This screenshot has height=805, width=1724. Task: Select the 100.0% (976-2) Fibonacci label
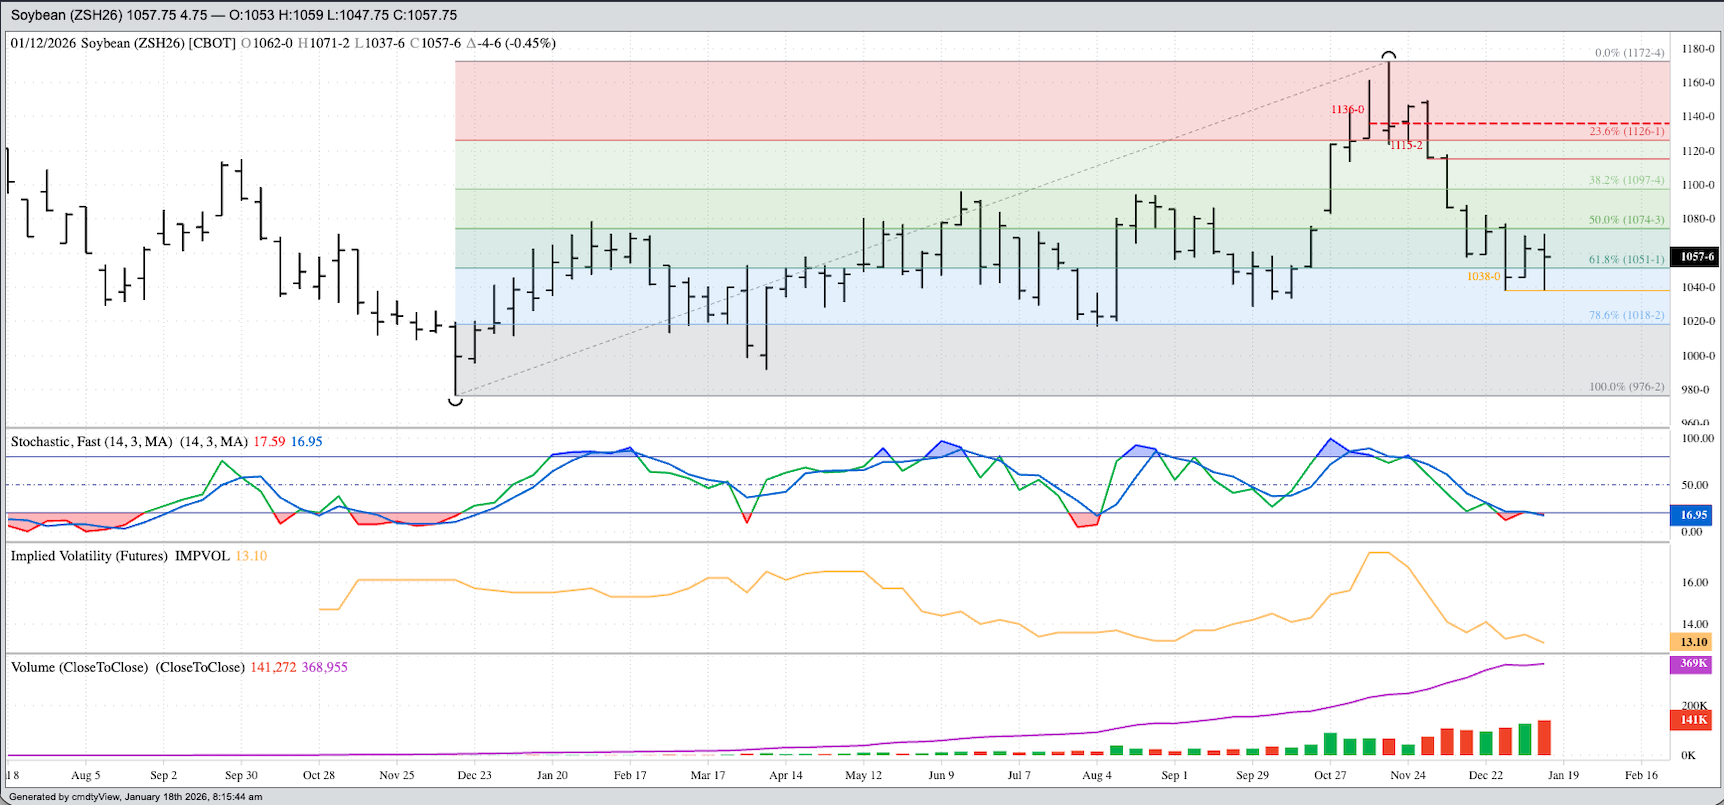[x=1626, y=387]
